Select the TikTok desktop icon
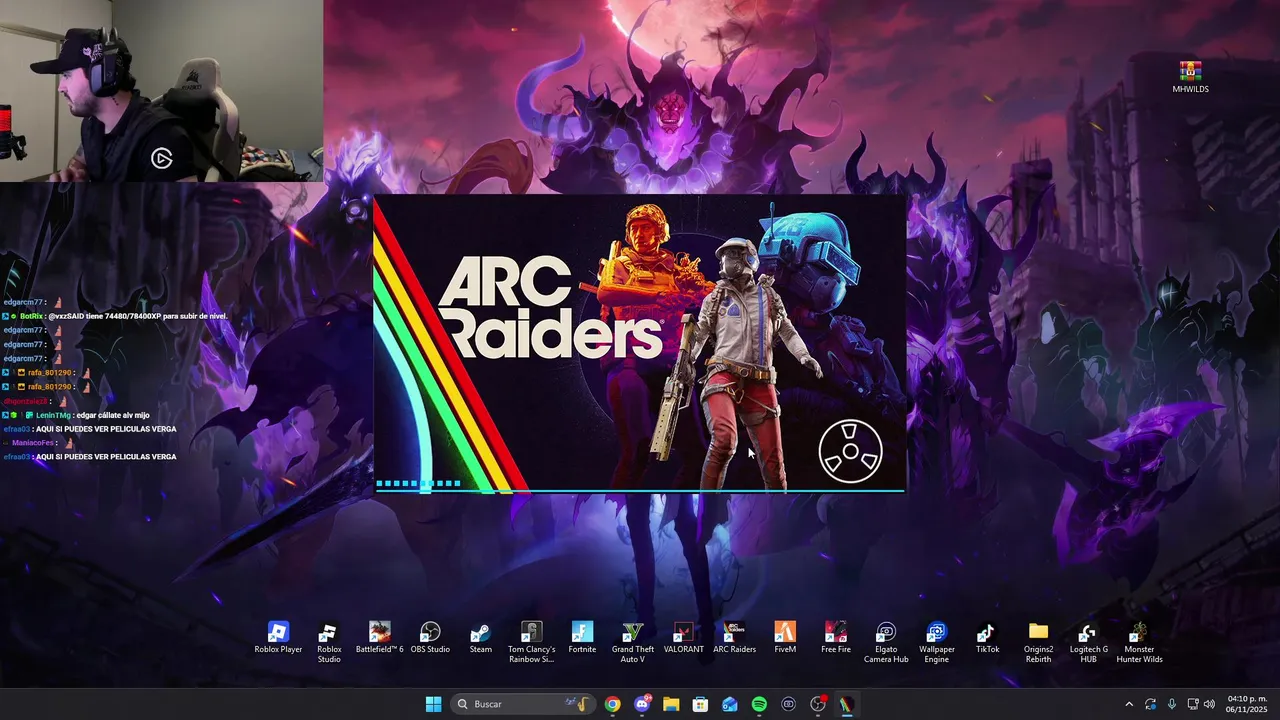 987,638
